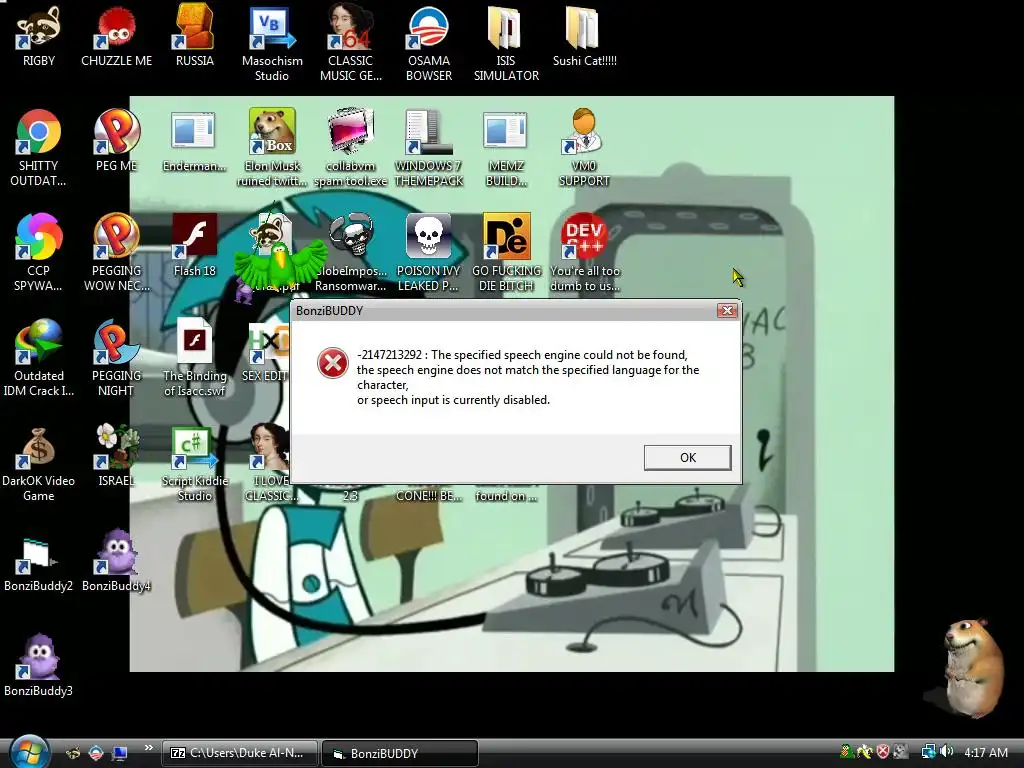Click the Show Desktop quick launch icon
1024x768 pixels.
[x=120, y=753]
